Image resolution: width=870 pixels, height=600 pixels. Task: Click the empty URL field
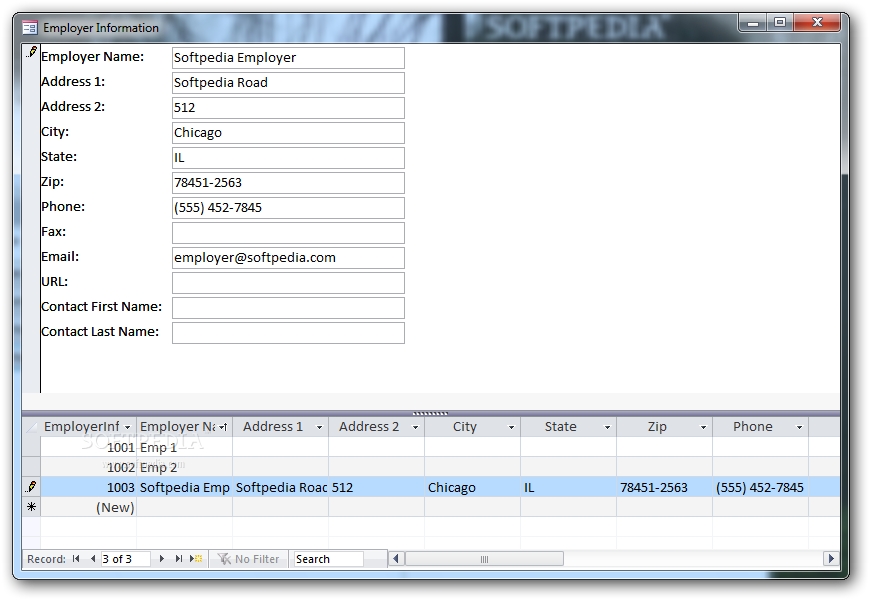click(288, 283)
